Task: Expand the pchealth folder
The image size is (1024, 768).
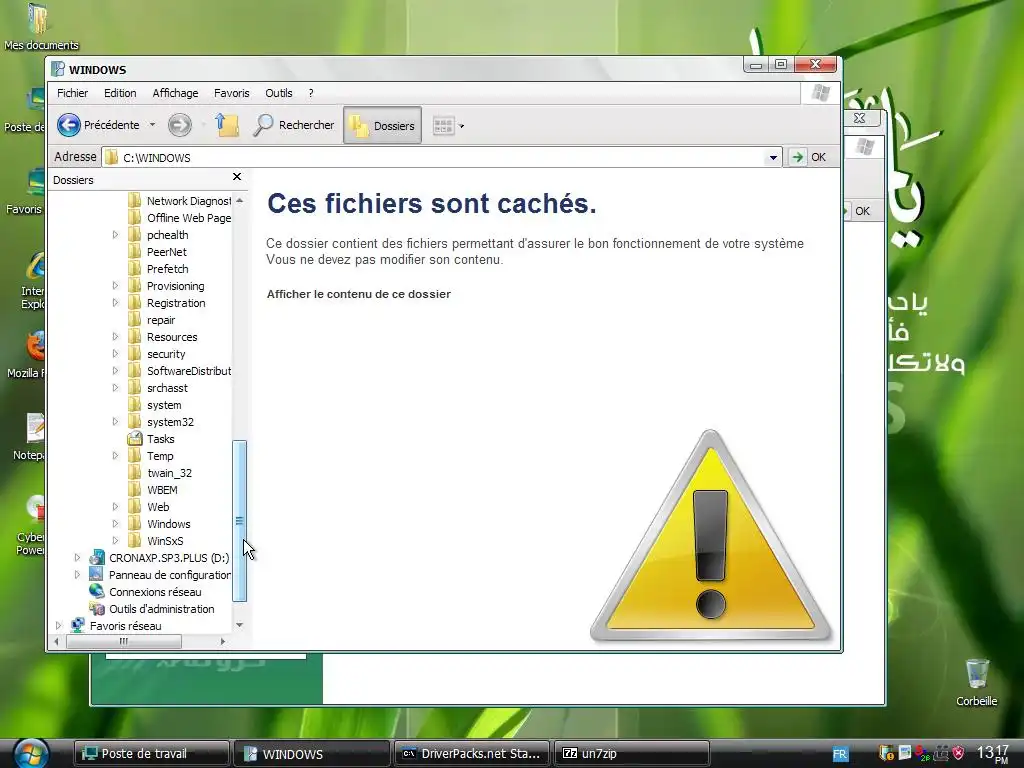Action: [x=115, y=234]
